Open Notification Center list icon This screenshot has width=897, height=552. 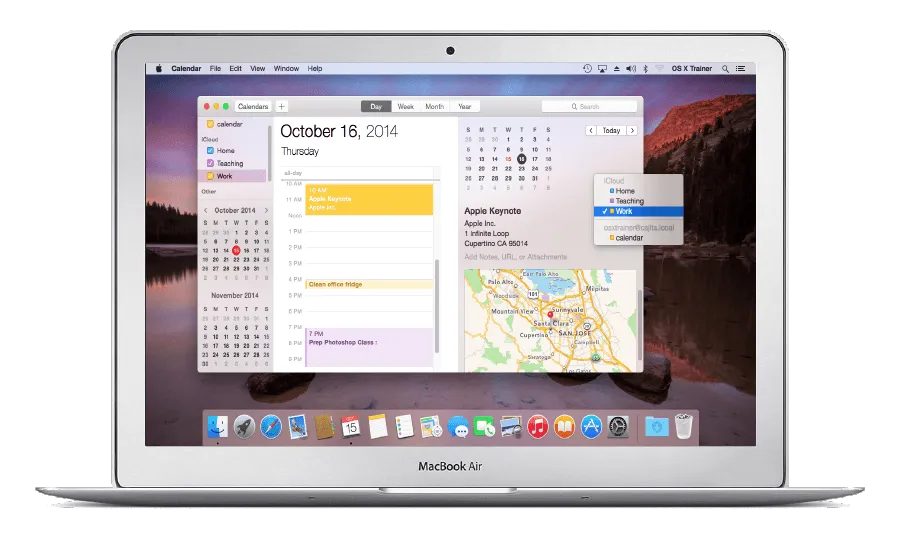click(x=740, y=69)
